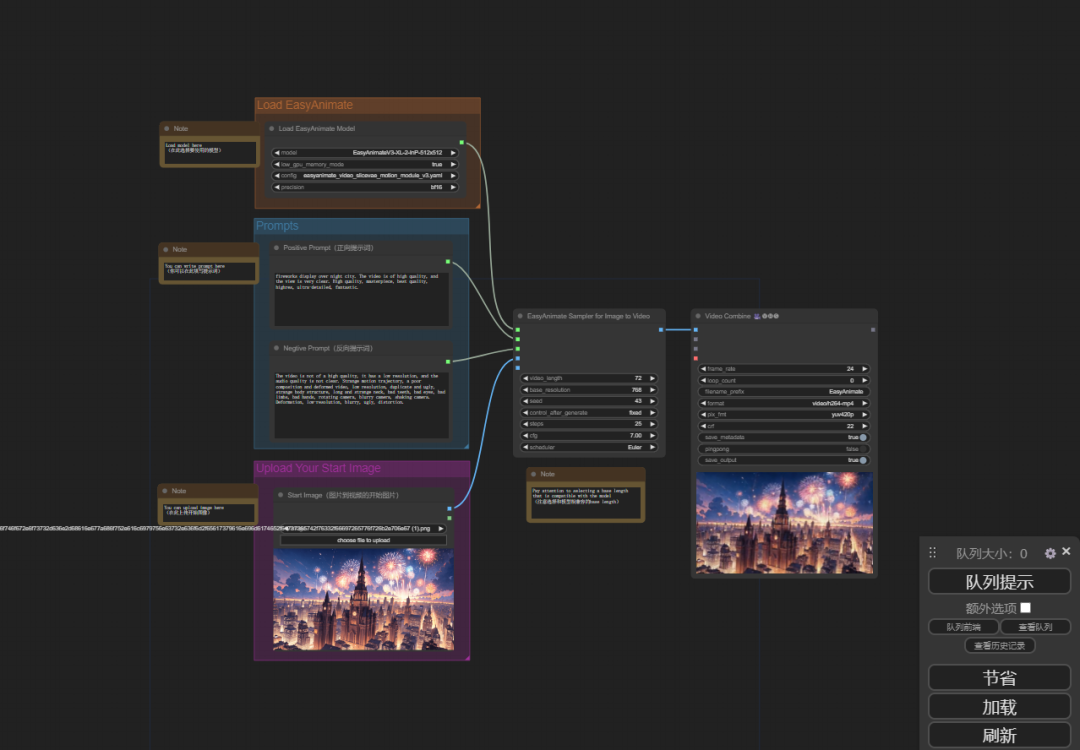Click blue images input socket of Video Combine
The width and height of the screenshot is (1080, 750).
pos(696,330)
